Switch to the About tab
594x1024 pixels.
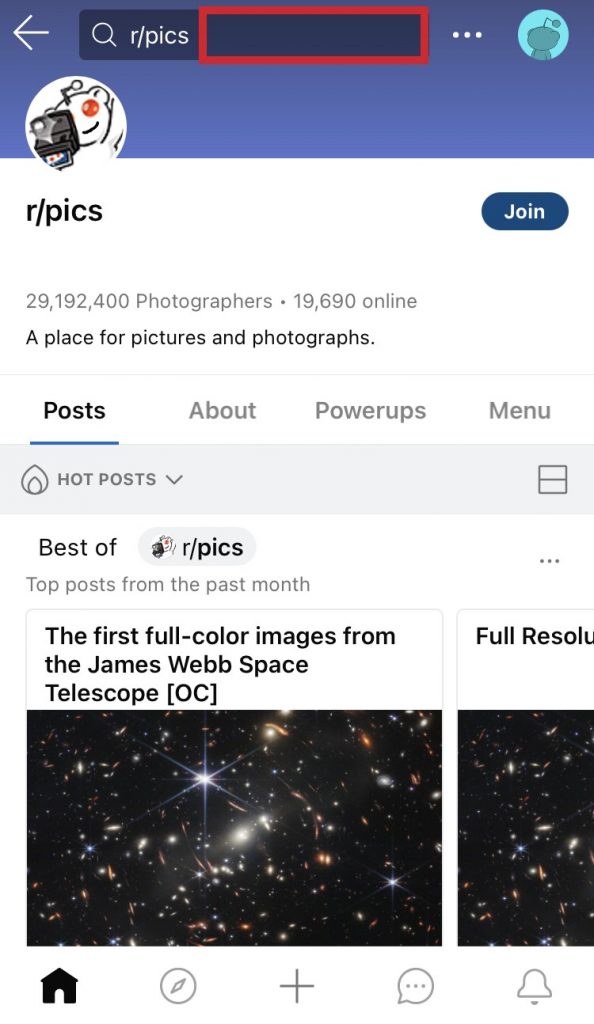click(x=222, y=410)
